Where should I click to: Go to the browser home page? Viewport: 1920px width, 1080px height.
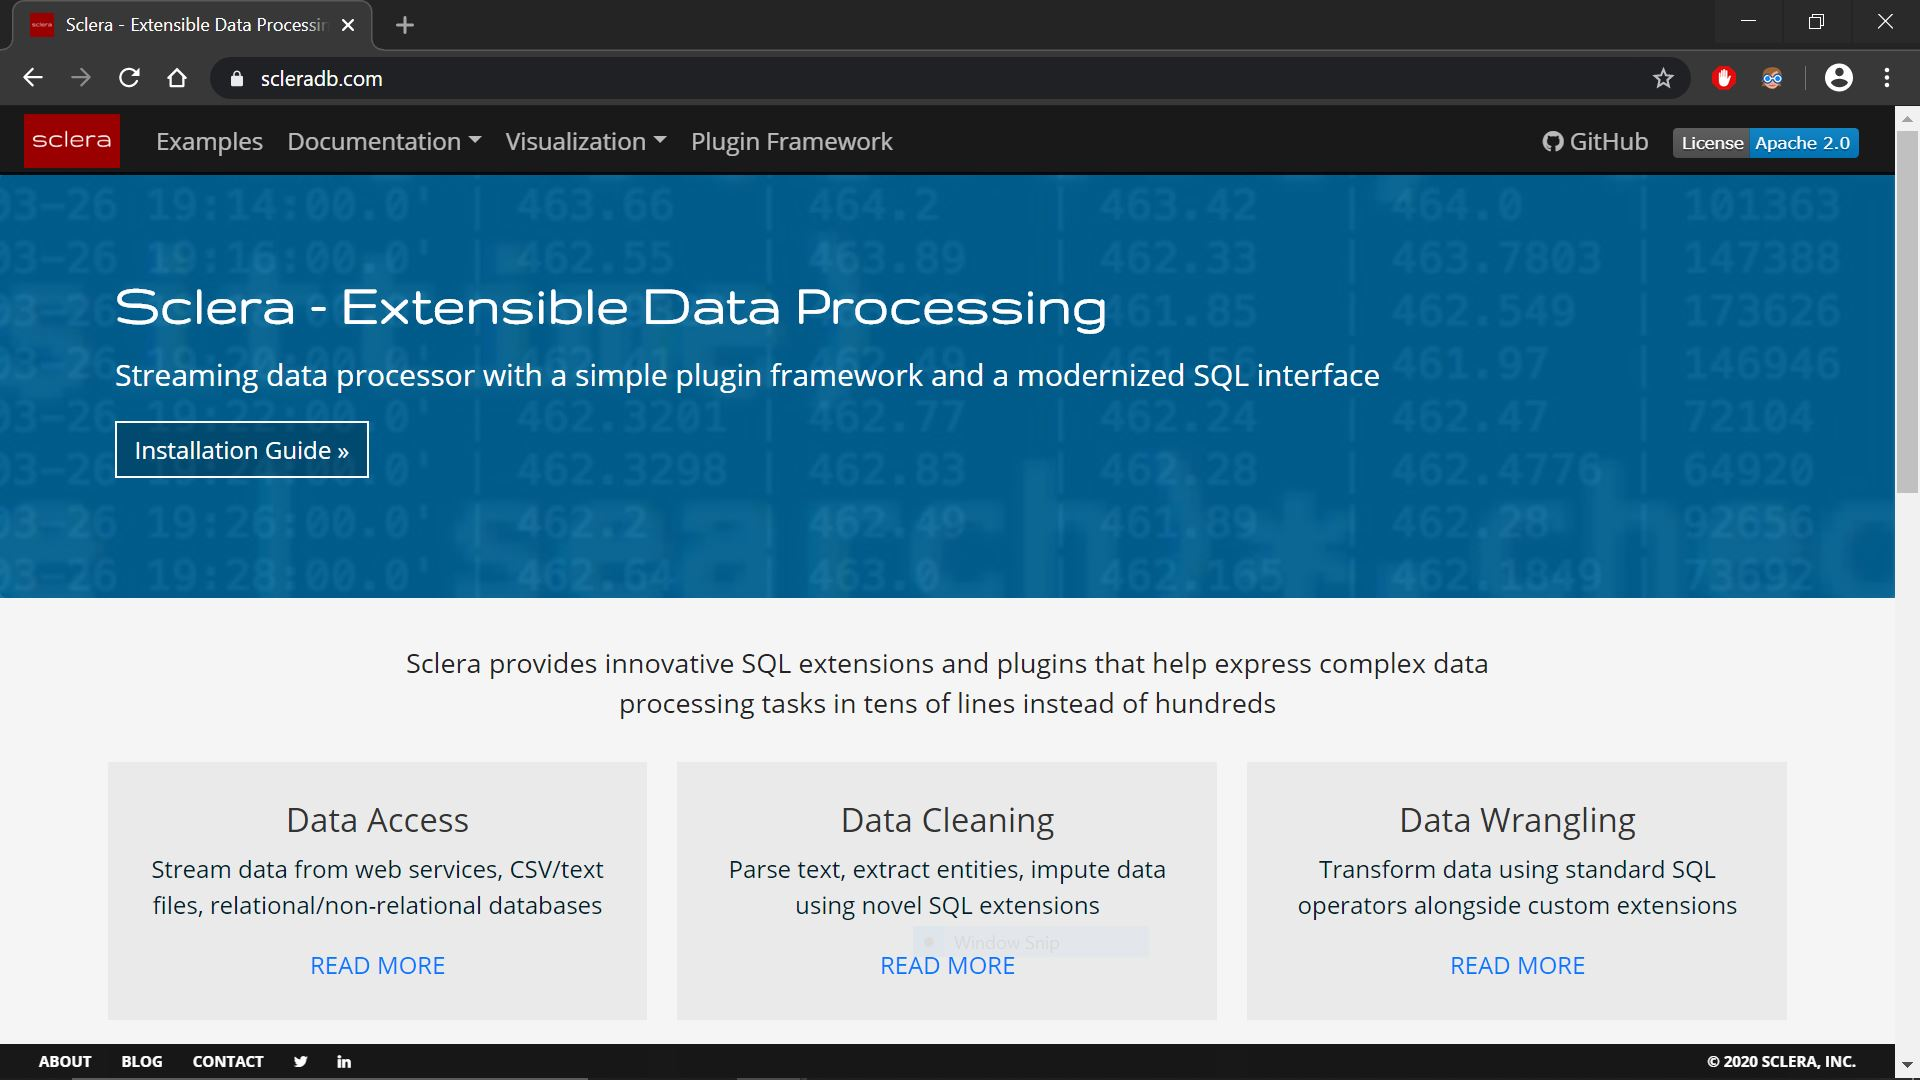pyautogui.click(x=177, y=78)
